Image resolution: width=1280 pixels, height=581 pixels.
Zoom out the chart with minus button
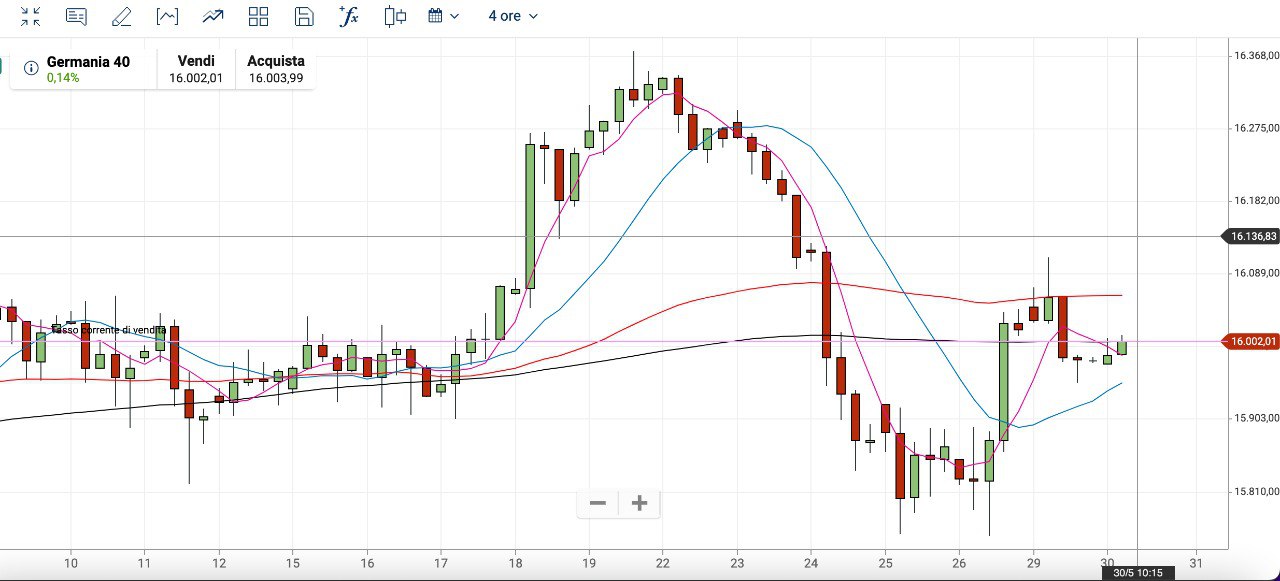point(598,503)
